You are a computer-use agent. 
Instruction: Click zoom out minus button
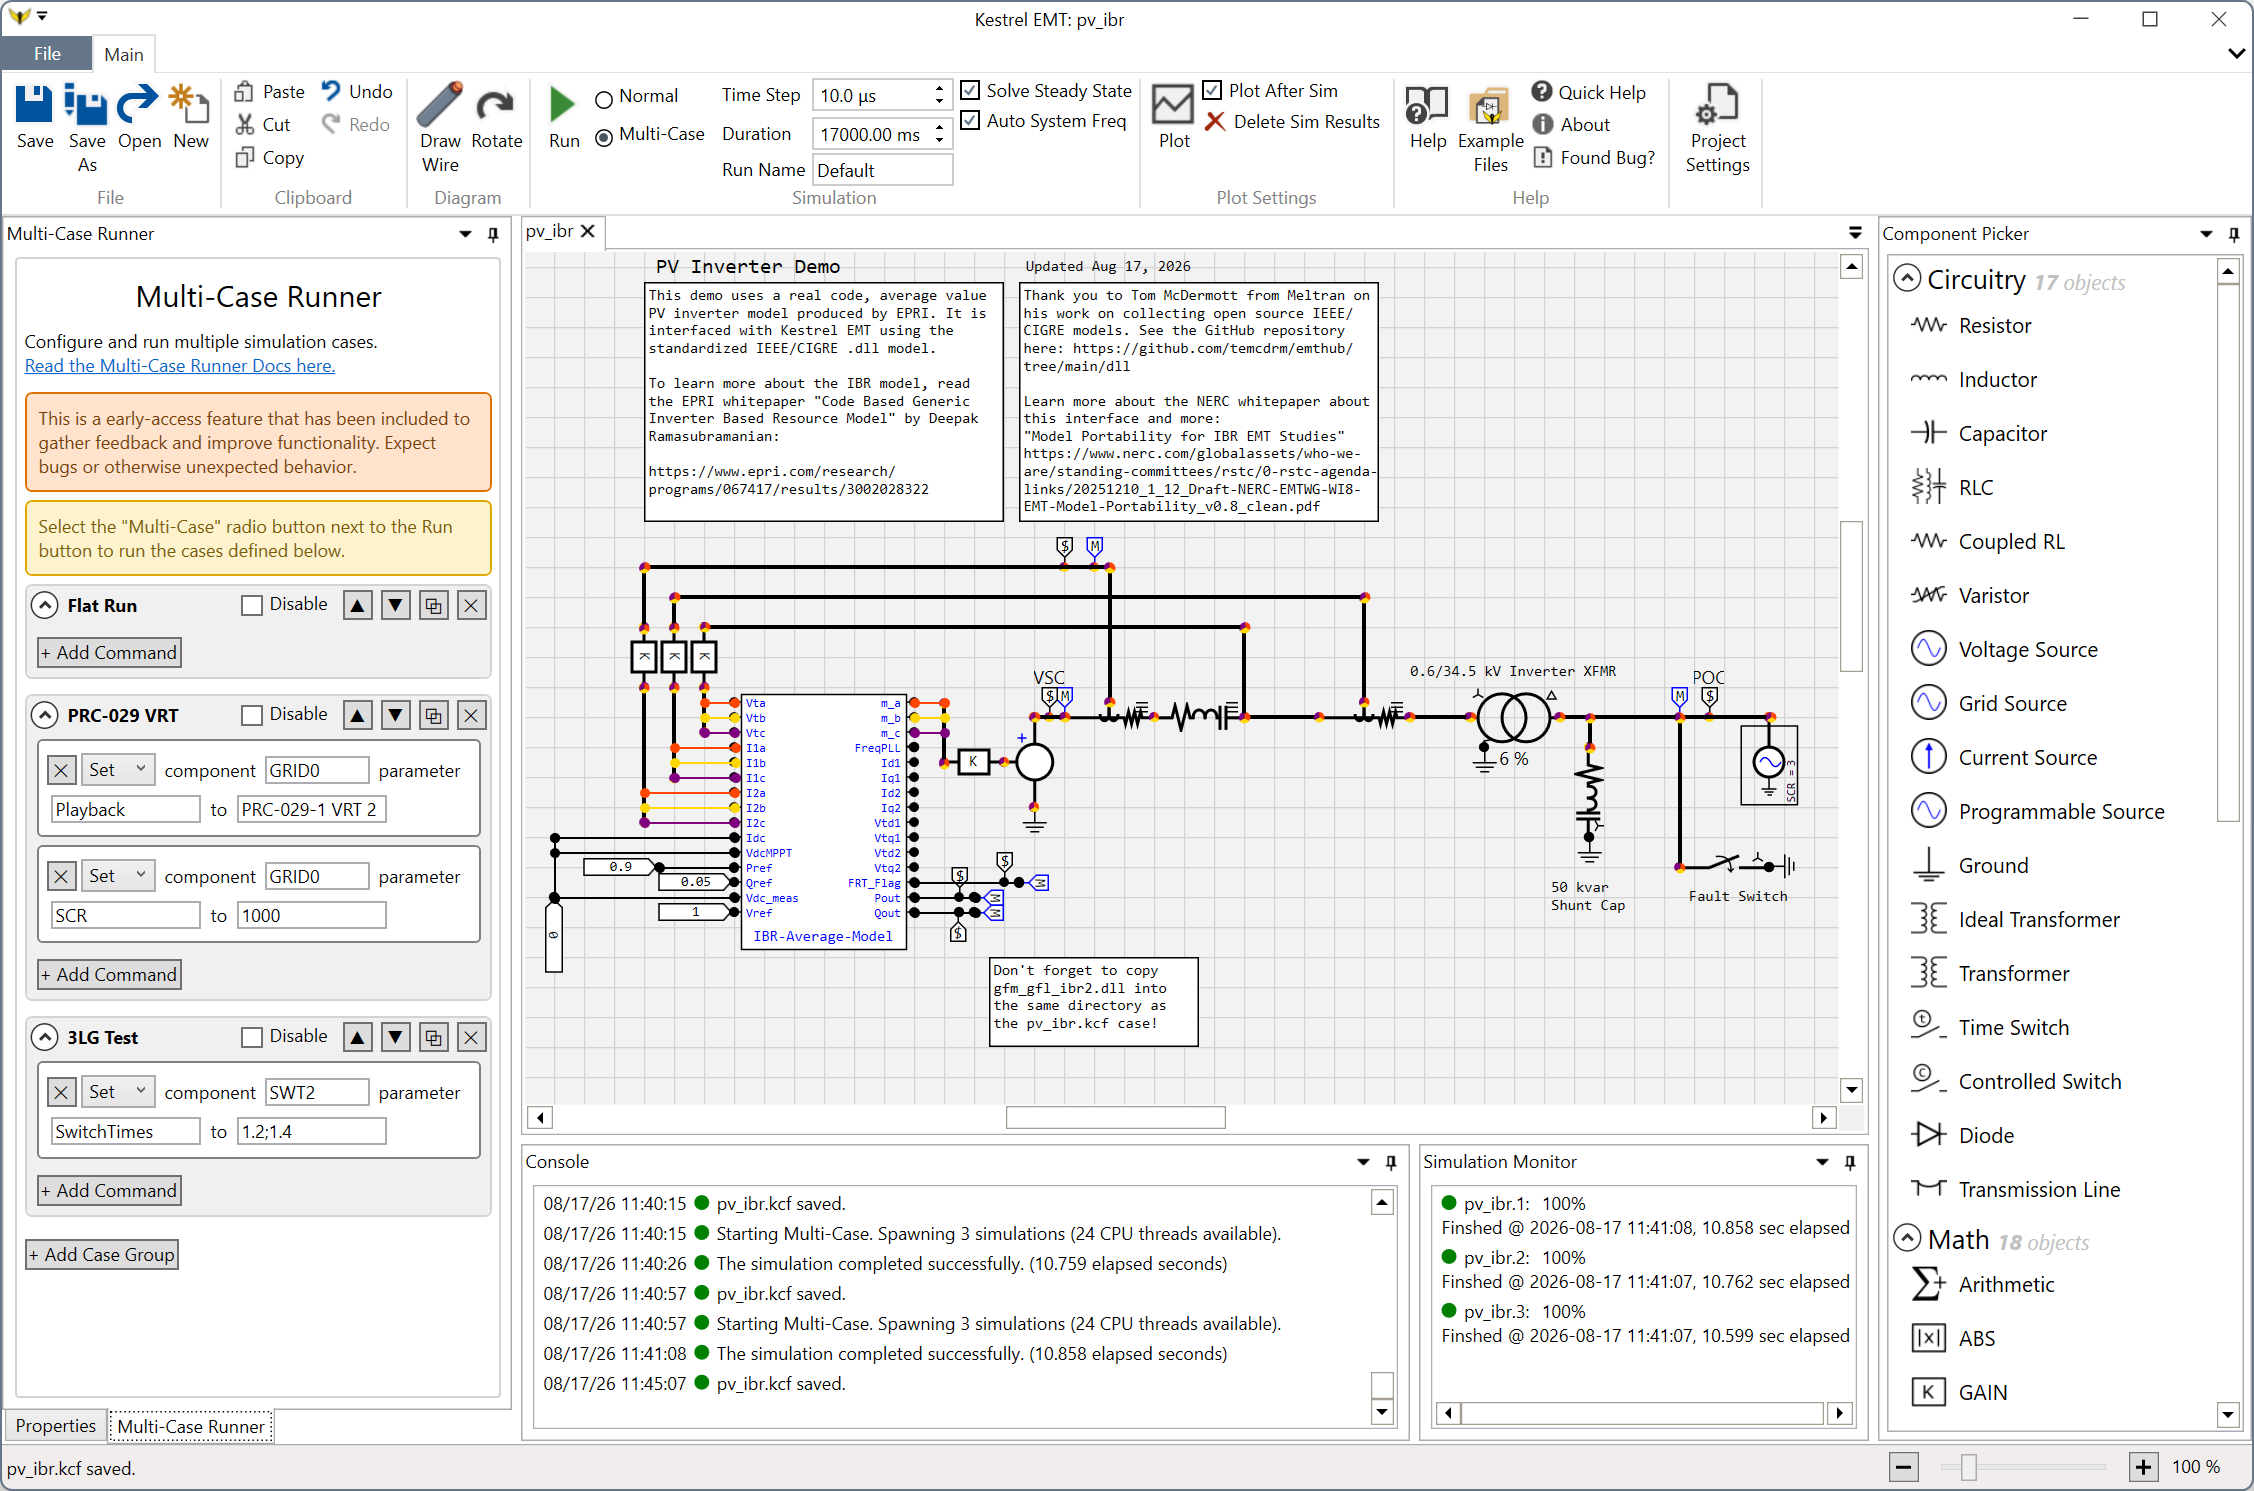1903,1467
